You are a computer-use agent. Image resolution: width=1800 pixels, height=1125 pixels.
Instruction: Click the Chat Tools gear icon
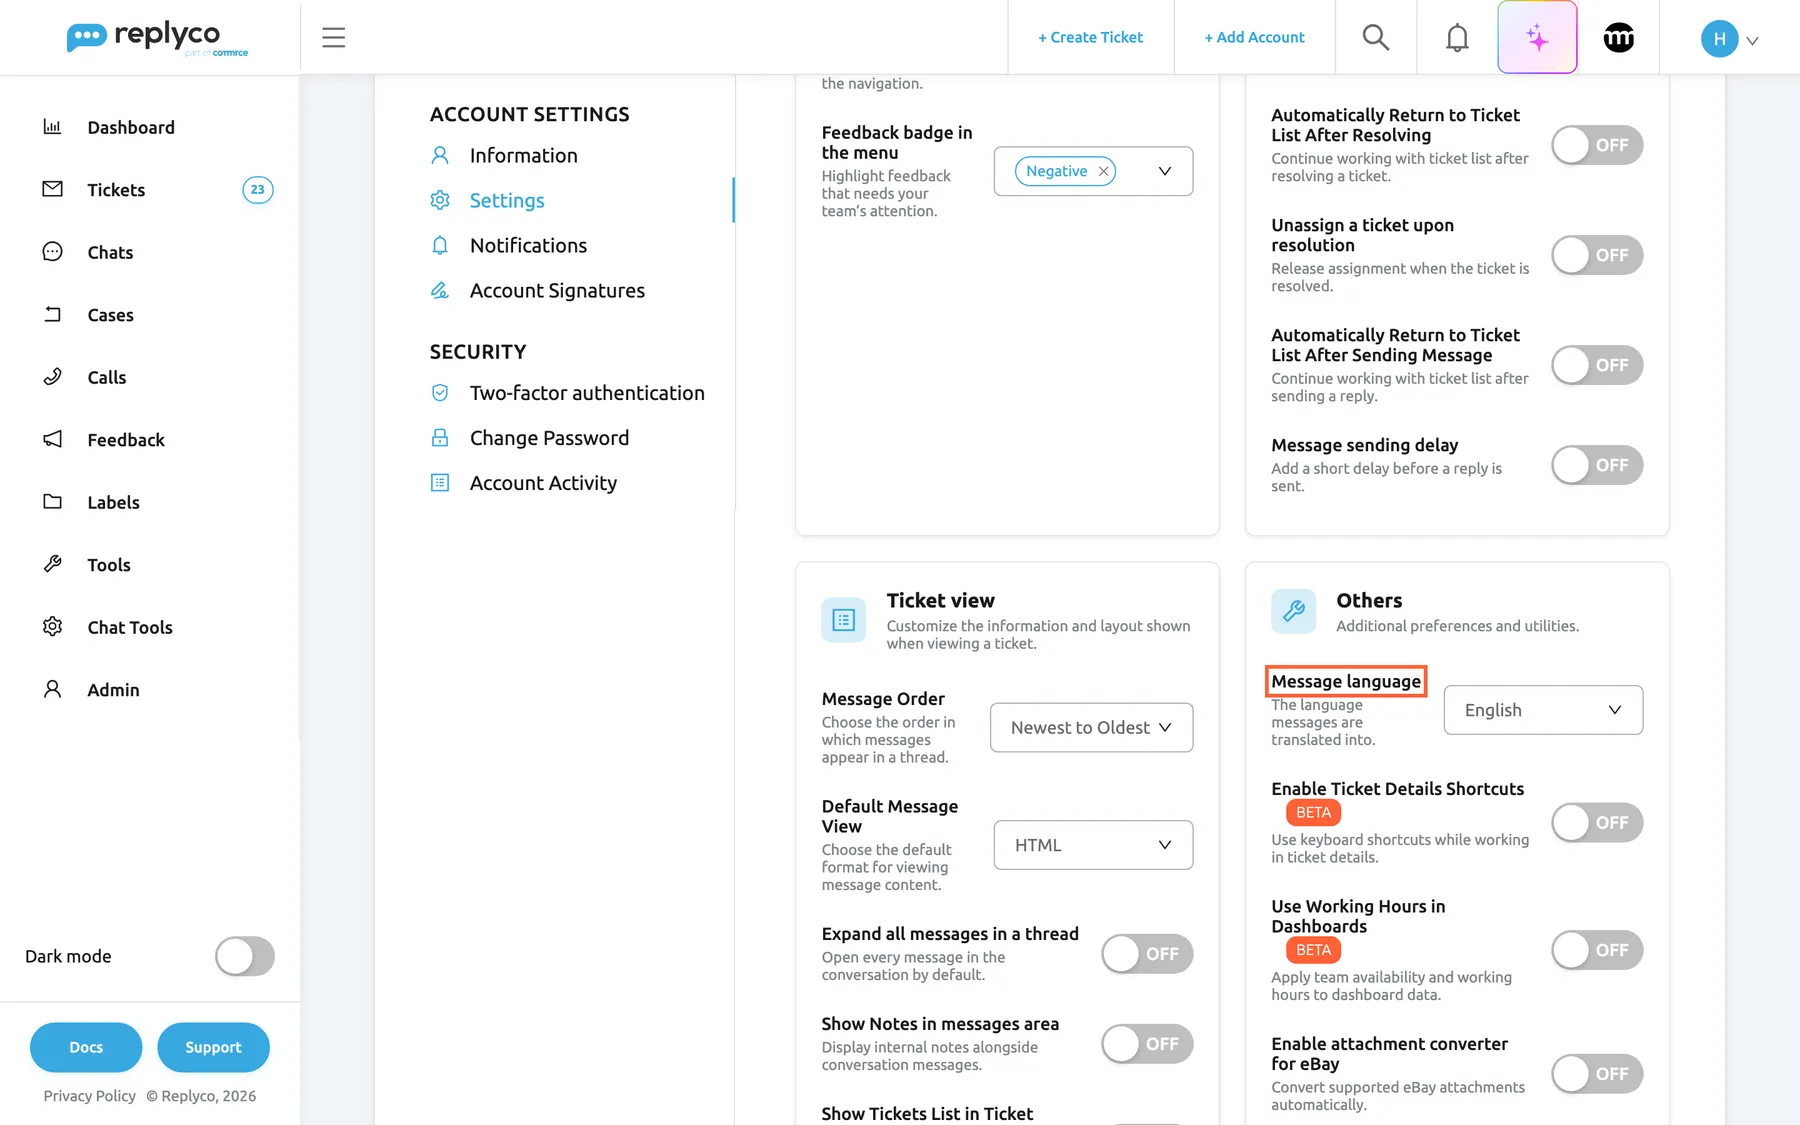point(52,627)
